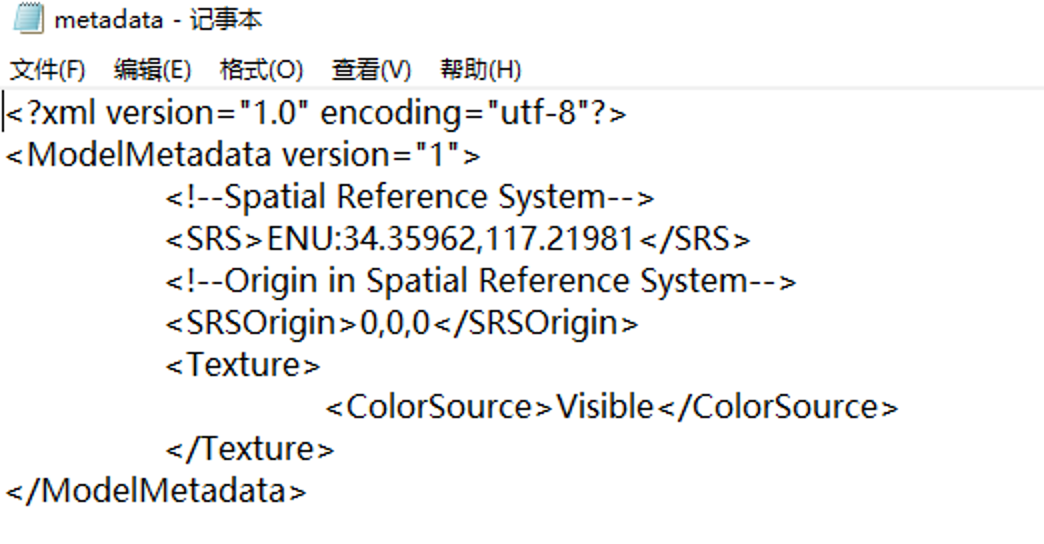
Task: Open the 编辑(E) menu
Action: click(x=152, y=69)
